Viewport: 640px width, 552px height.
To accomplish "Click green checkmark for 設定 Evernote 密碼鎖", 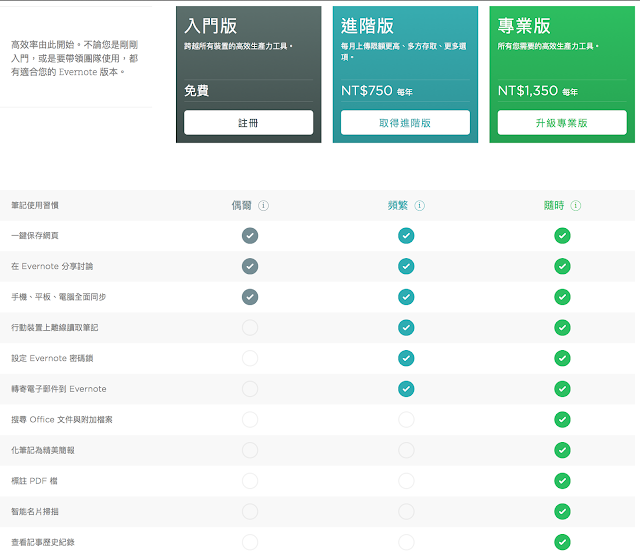I will point(562,358).
